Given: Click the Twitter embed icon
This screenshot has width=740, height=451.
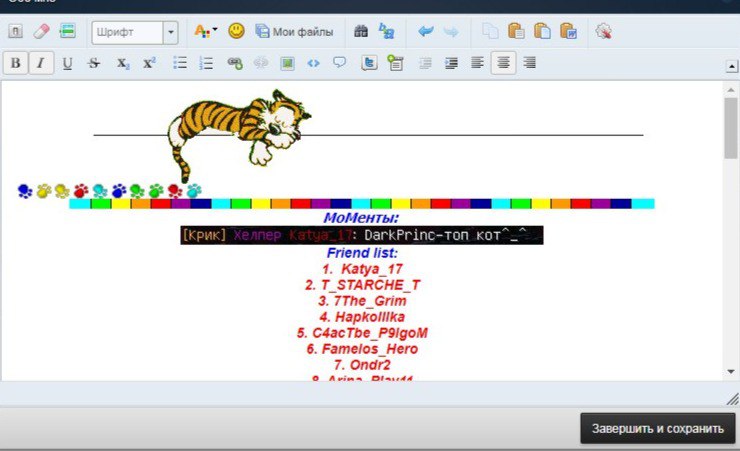Looking at the screenshot, I should (x=369, y=63).
